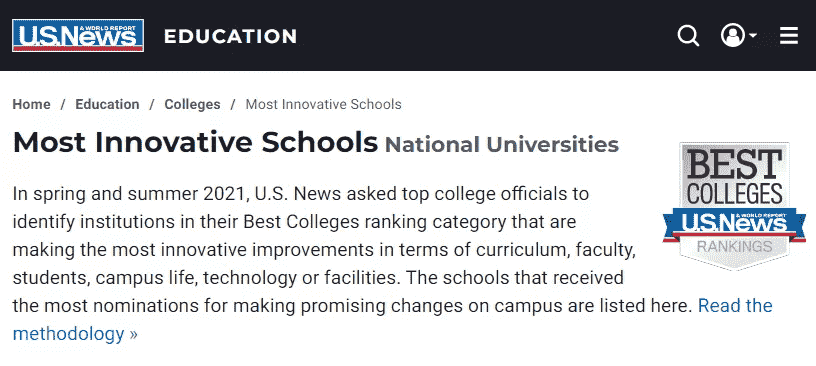Navigate to the Colleges breadcrumb

193,104
